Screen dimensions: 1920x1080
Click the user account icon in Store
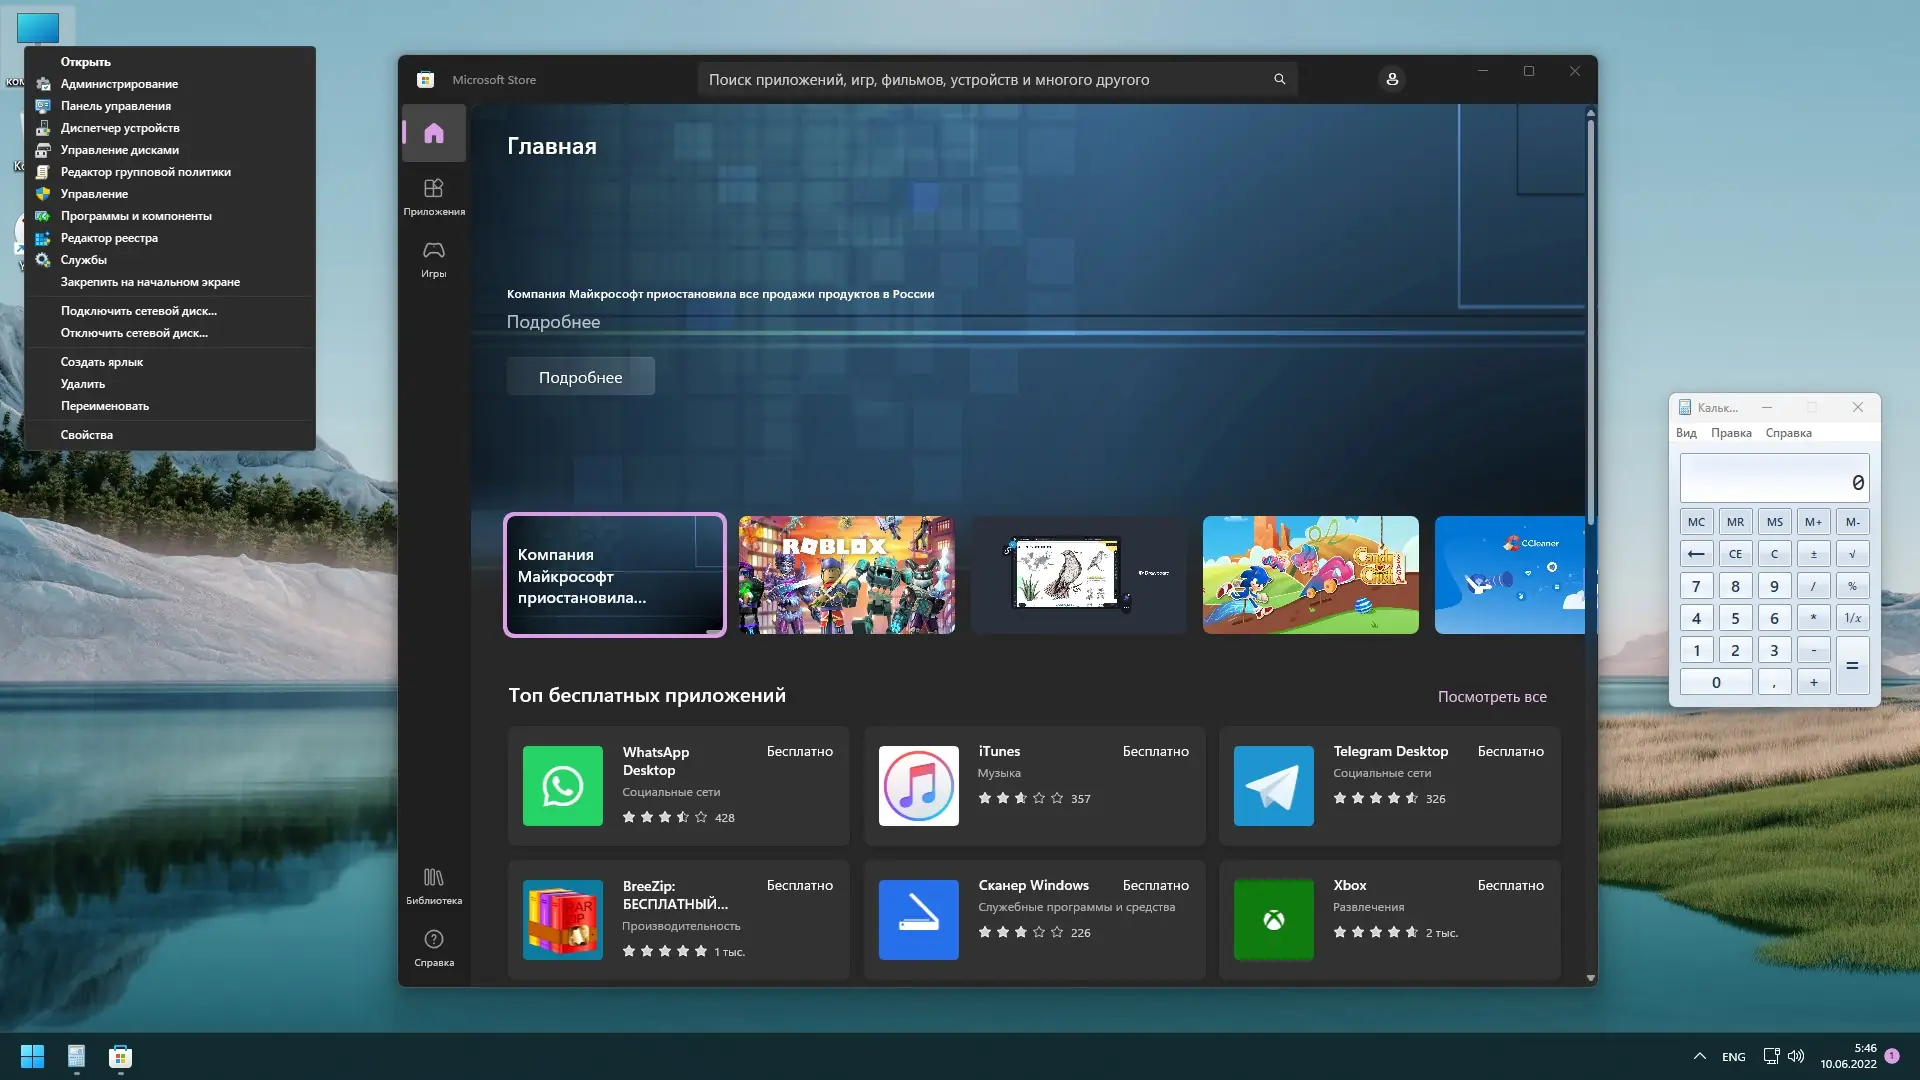pos(1391,79)
